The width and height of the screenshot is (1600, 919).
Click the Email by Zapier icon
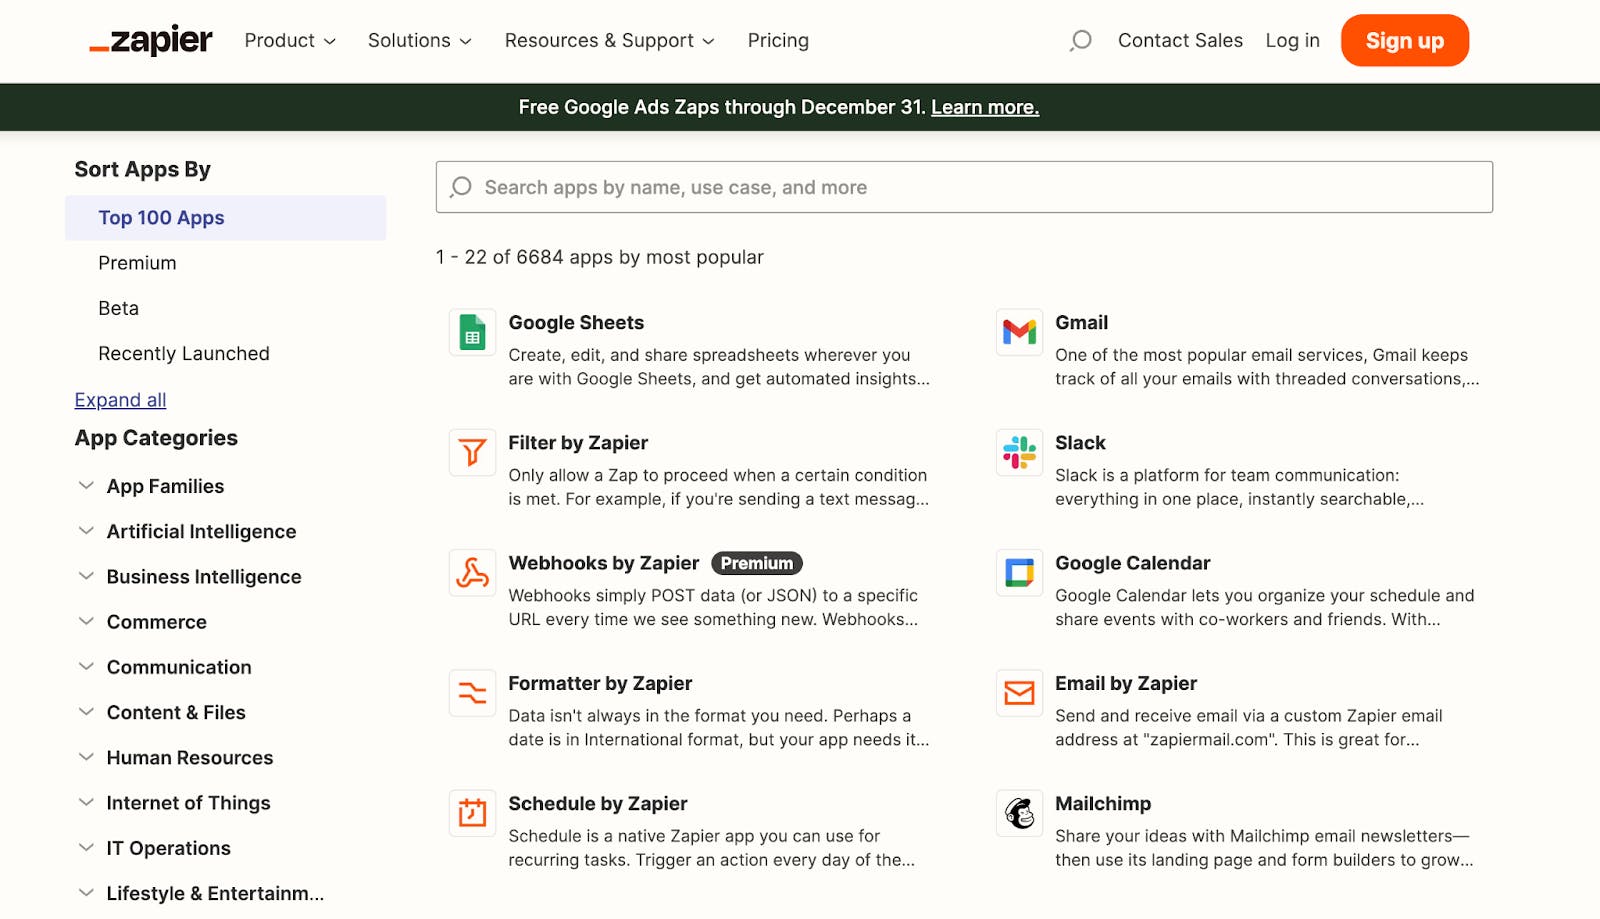[x=1019, y=693]
